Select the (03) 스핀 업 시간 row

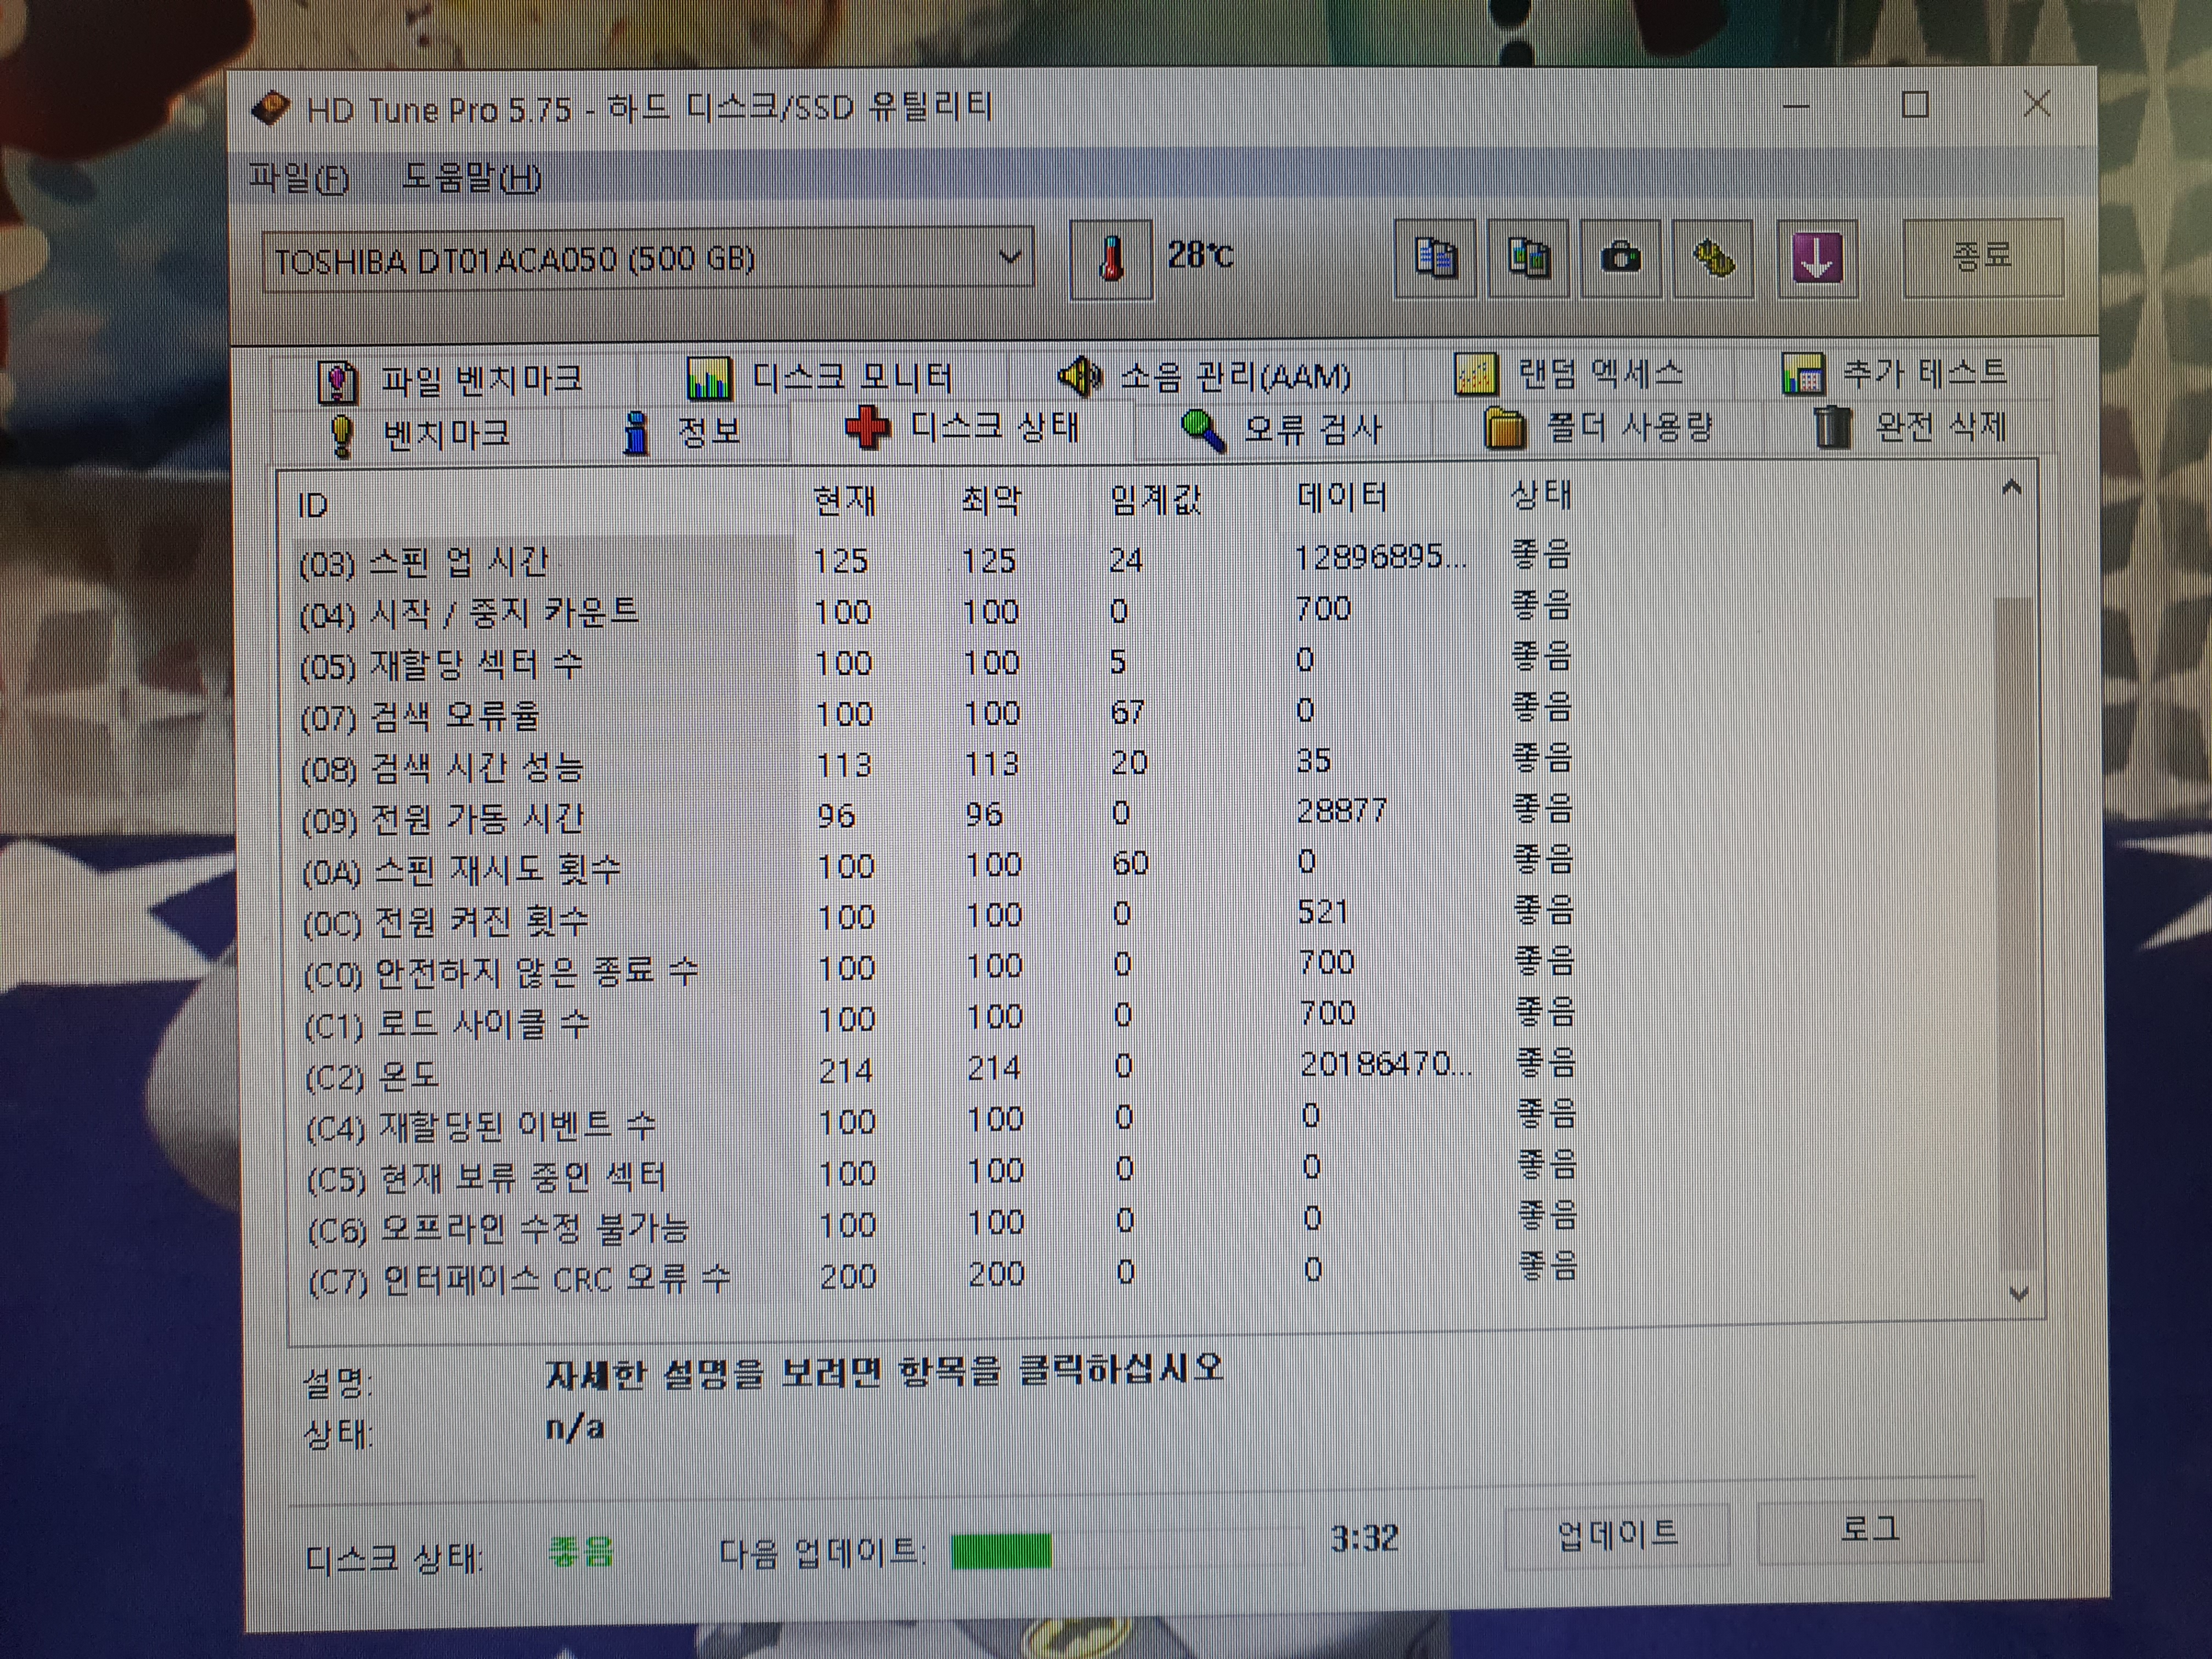[935, 559]
